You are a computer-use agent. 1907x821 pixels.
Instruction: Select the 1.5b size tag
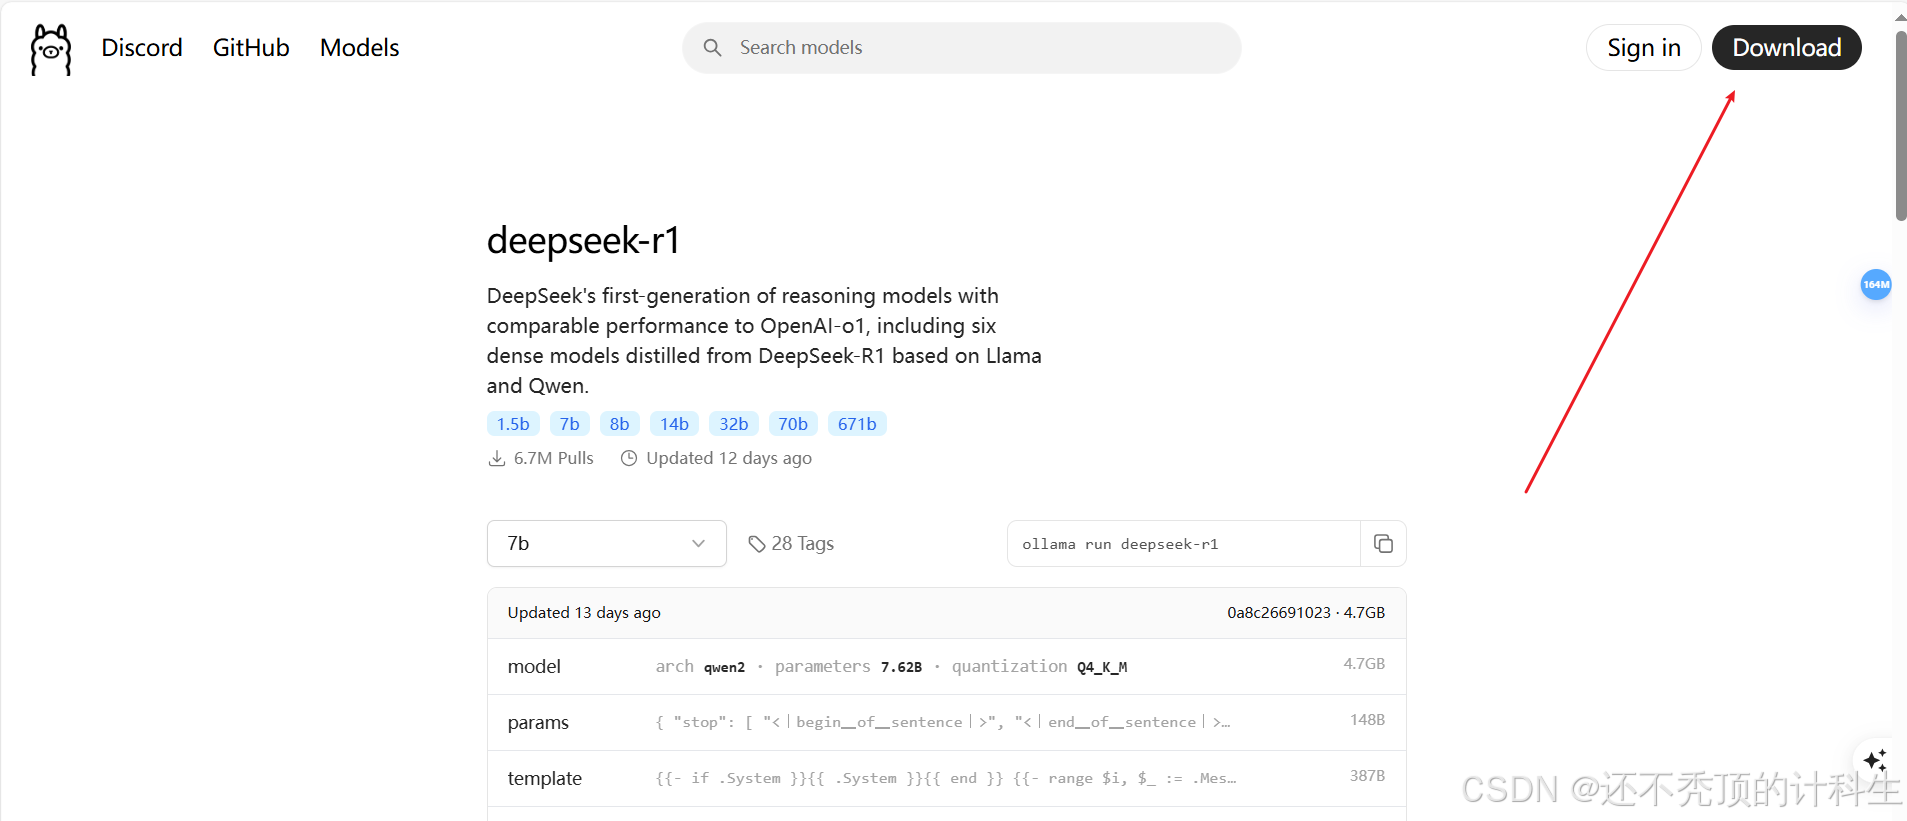coord(513,424)
